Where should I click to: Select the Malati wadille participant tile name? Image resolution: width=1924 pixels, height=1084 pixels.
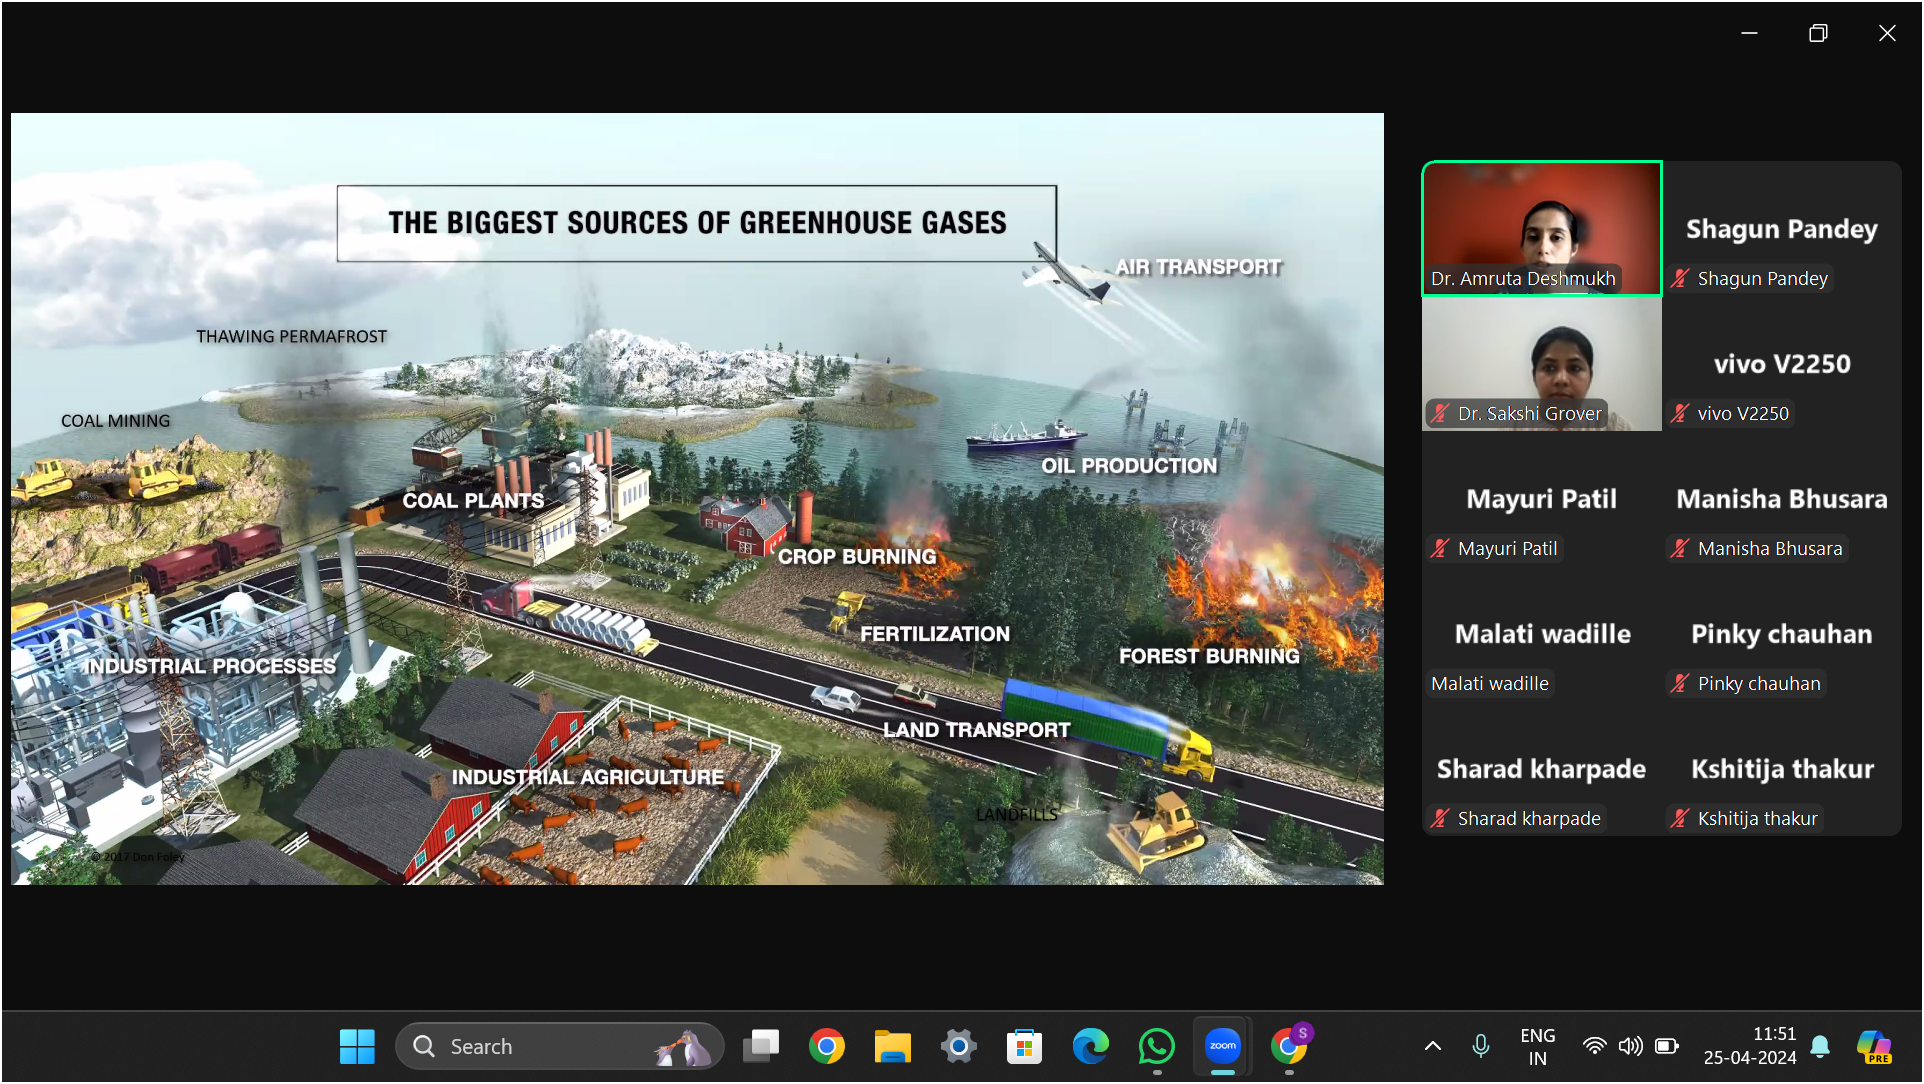[x=1542, y=634]
